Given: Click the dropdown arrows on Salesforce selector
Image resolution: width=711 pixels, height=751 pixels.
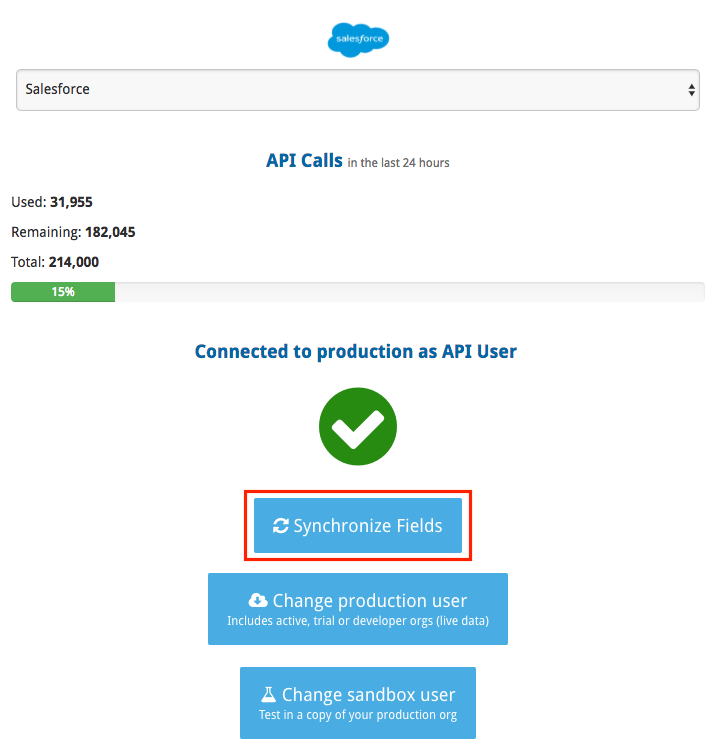Looking at the screenshot, I should pyautogui.click(x=691, y=90).
